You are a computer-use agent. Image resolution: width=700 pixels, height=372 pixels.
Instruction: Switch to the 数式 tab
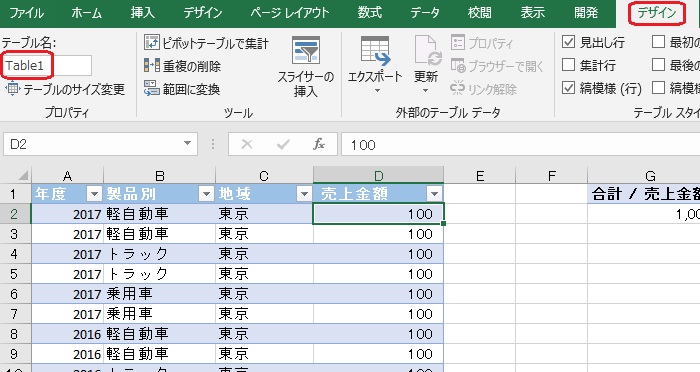point(370,13)
